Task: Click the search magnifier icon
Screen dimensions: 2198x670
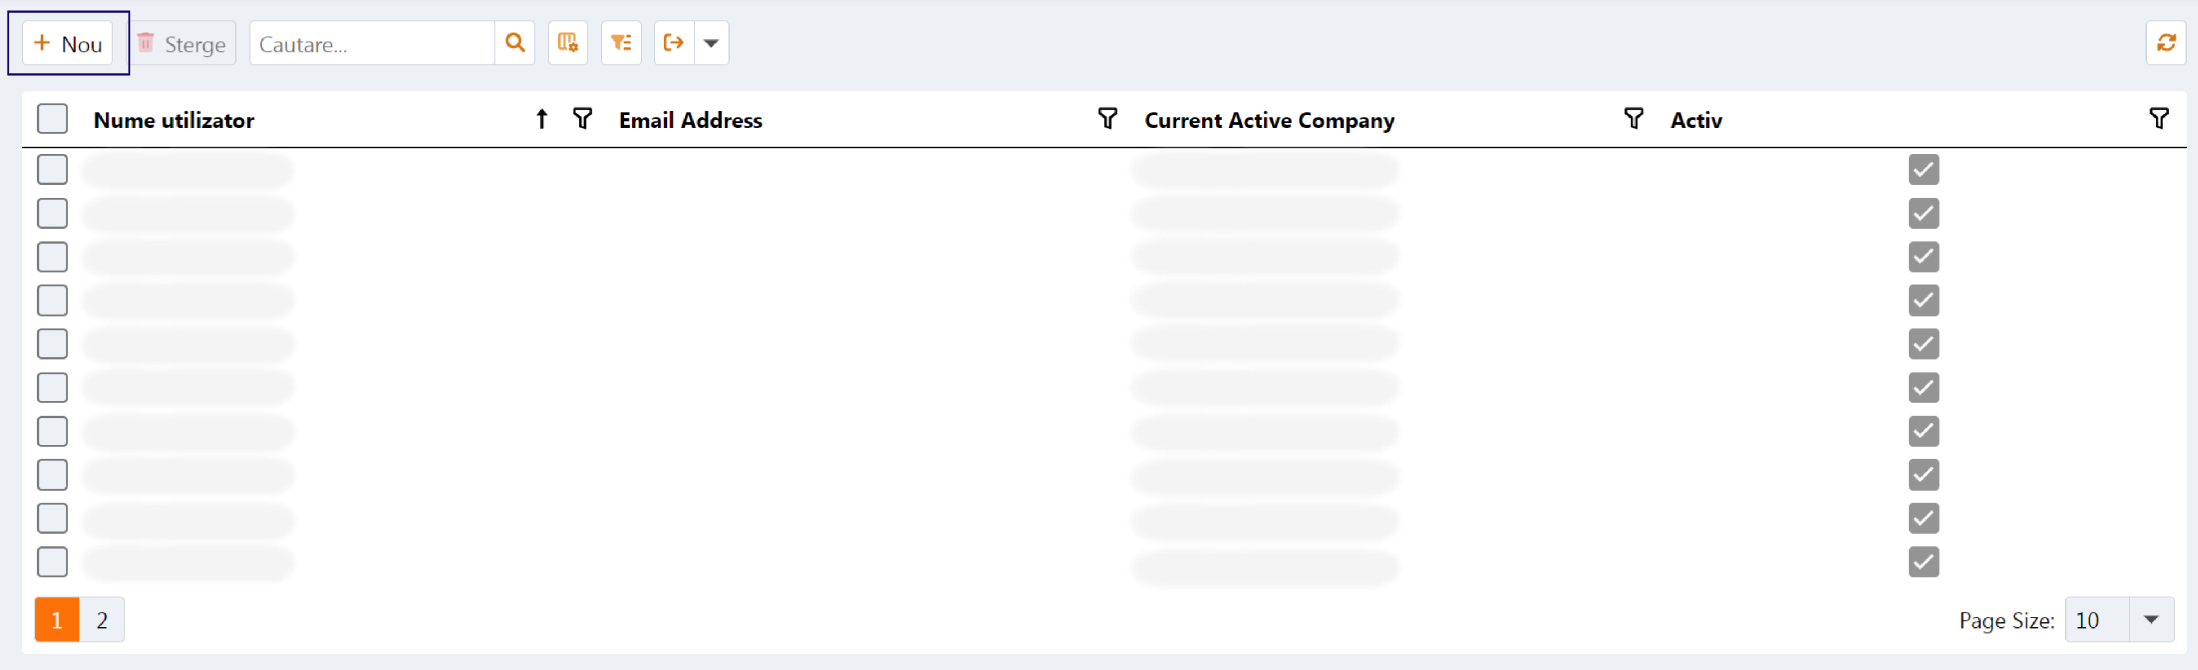Action: [x=515, y=43]
